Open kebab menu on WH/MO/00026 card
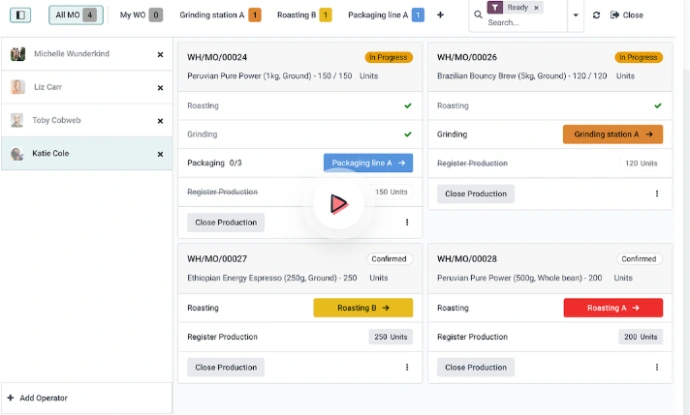Screen dimensions: 690x415 click(x=657, y=194)
